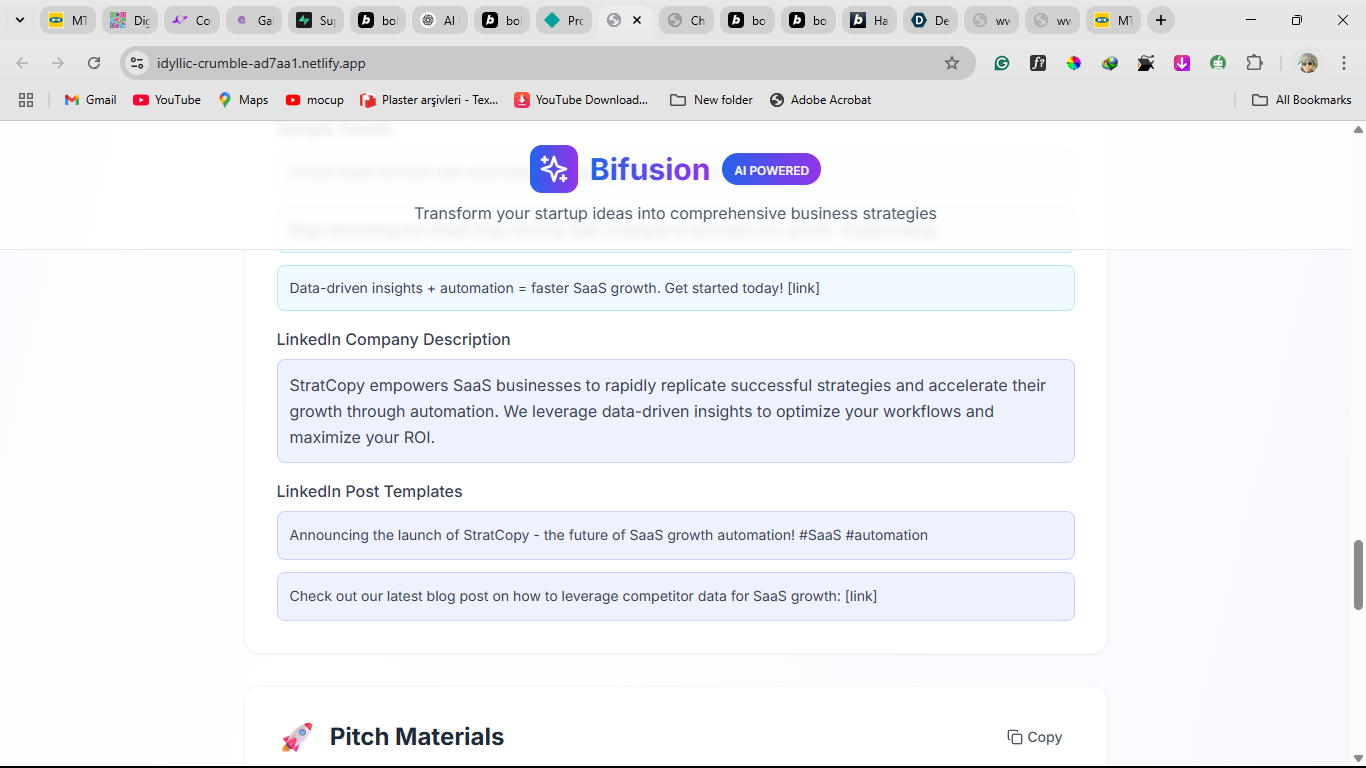The height and width of the screenshot is (768, 1366).
Task: Switch to the Dig tab
Action: click(x=129, y=20)
